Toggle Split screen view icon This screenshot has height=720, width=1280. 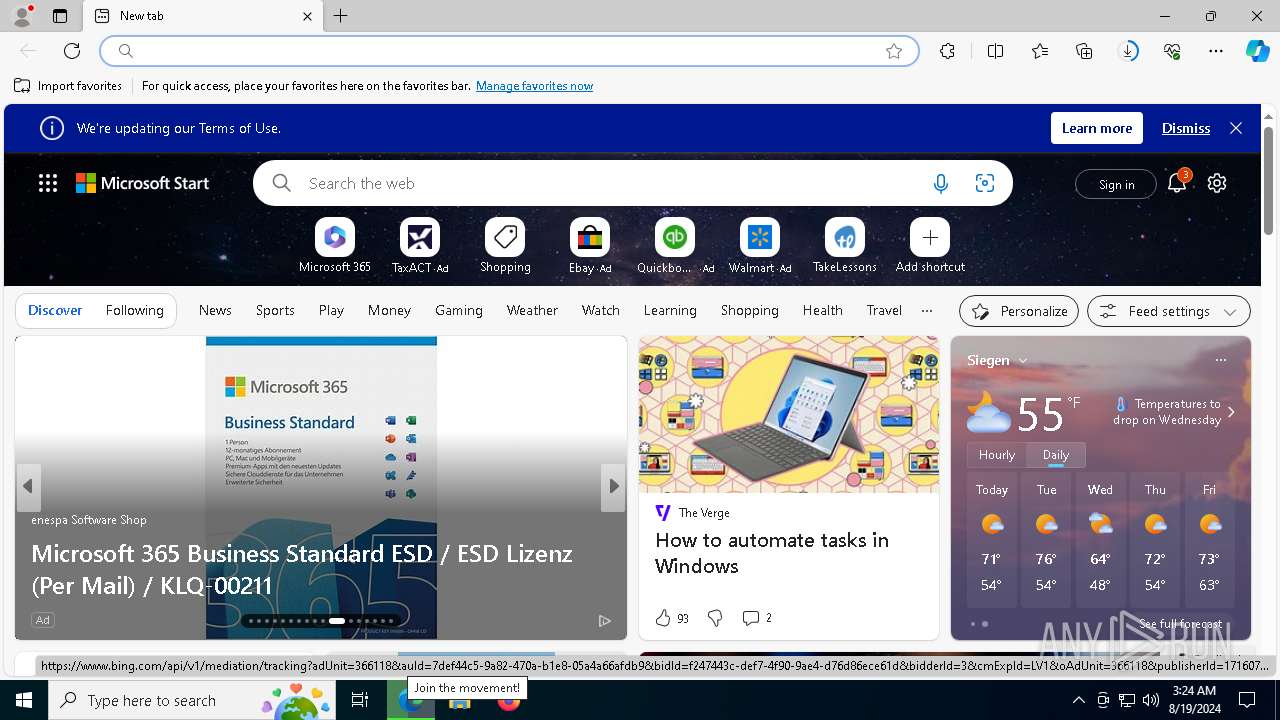(995, 51)
